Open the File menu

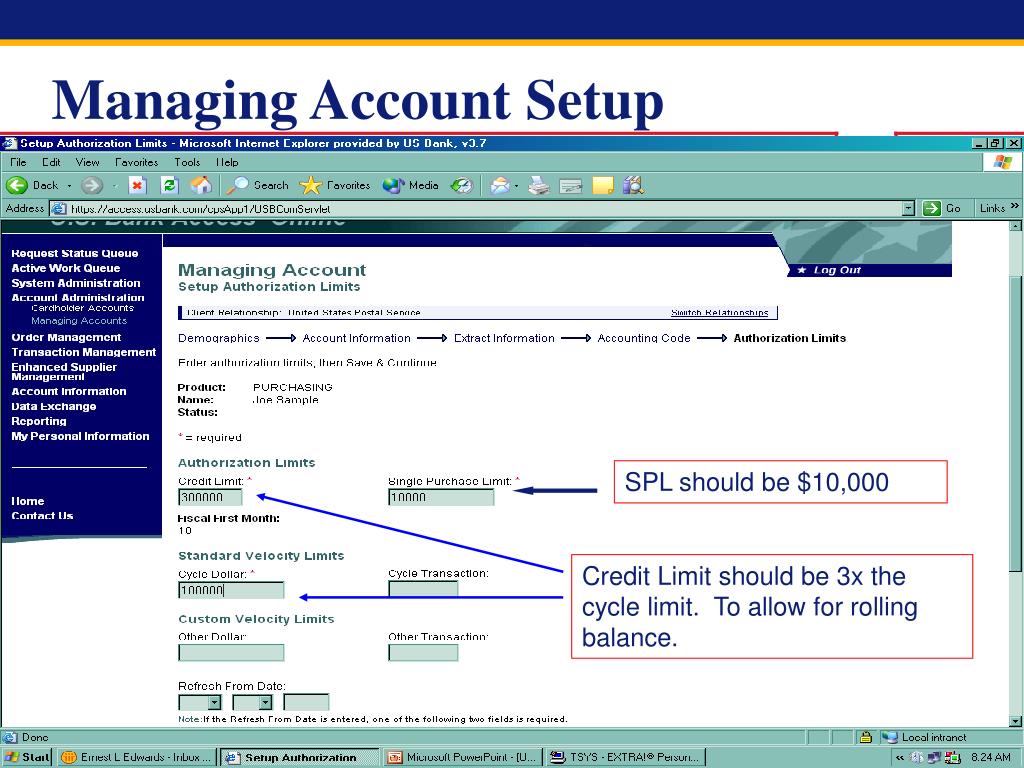pyautogui.click(x=18, y=162)
